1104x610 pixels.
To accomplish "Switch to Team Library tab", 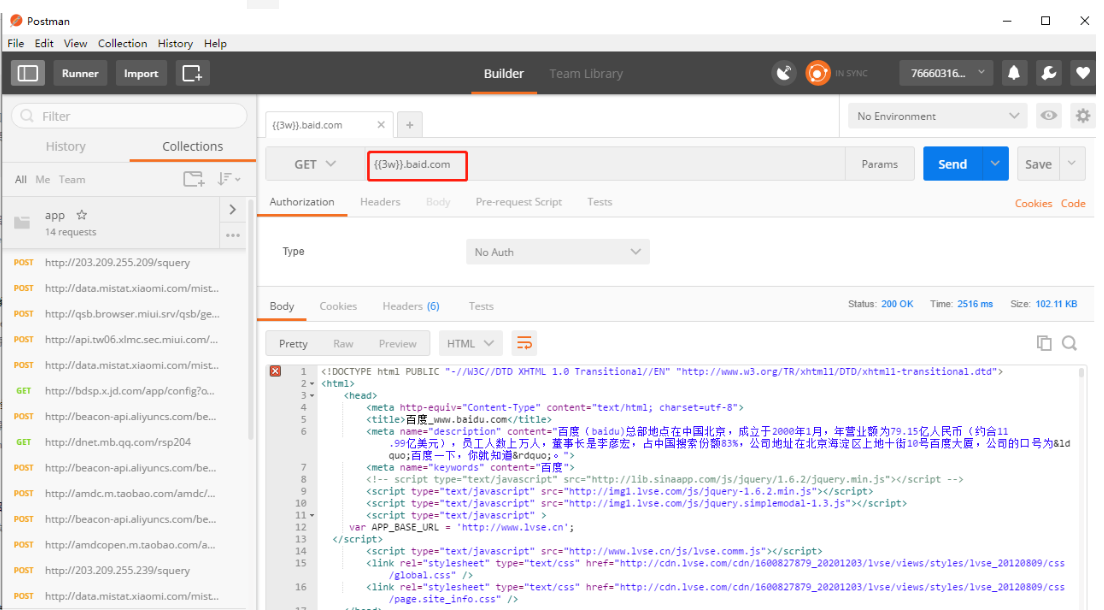I will [586, 73].
